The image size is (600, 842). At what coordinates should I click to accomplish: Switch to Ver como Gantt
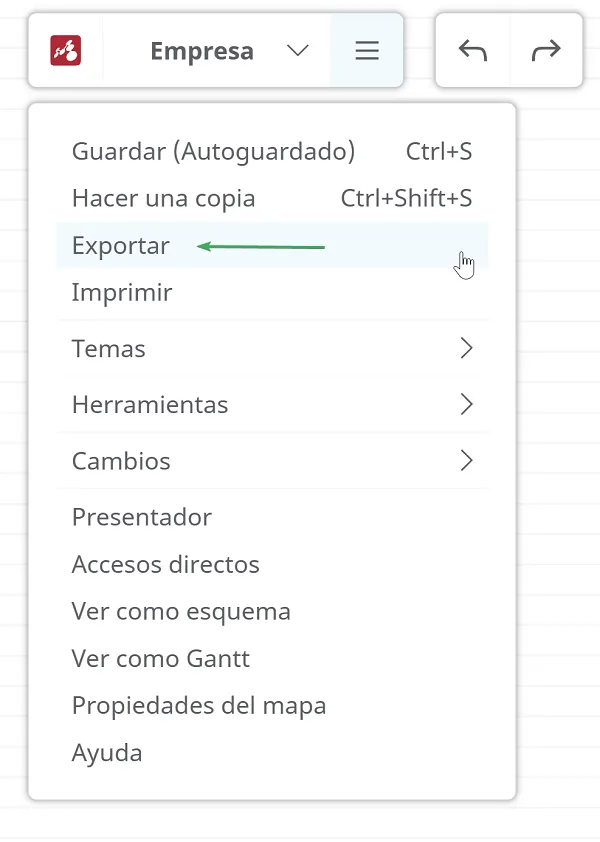click(x=161, y=658)
